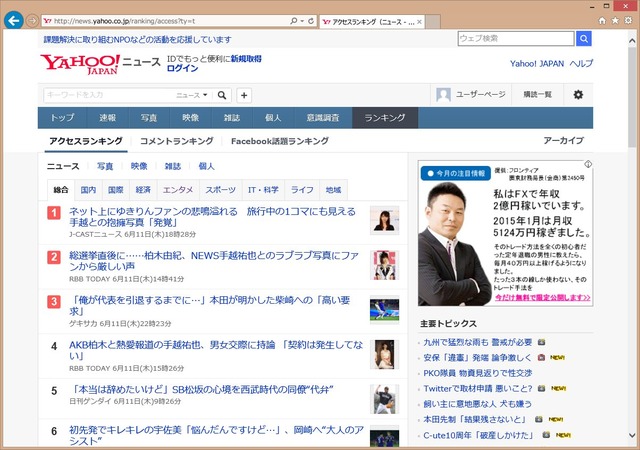Click the Yahoo! JAPAN logo
Screen dimensions: 640x450
(x=80, y=64)
